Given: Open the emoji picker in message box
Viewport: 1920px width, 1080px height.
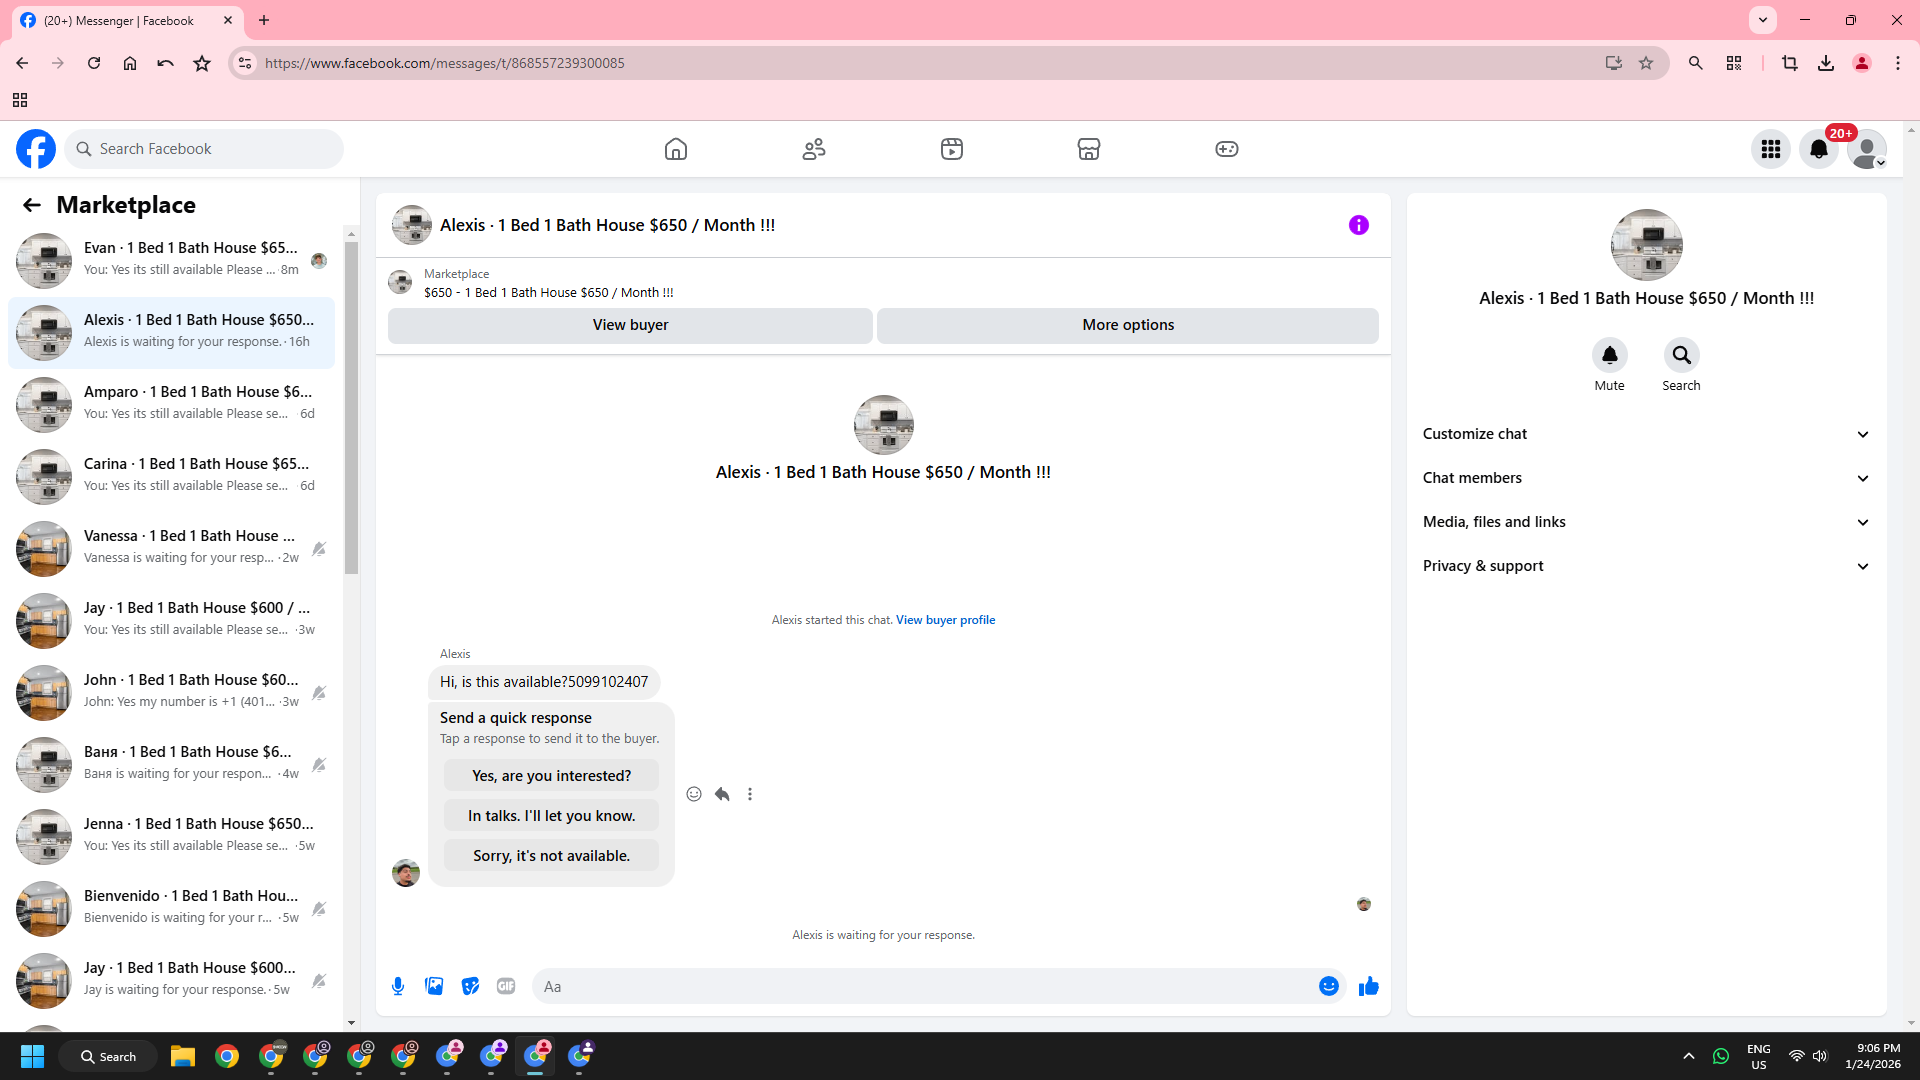Looking at the screenshot, I should (x=1328, y=986).
